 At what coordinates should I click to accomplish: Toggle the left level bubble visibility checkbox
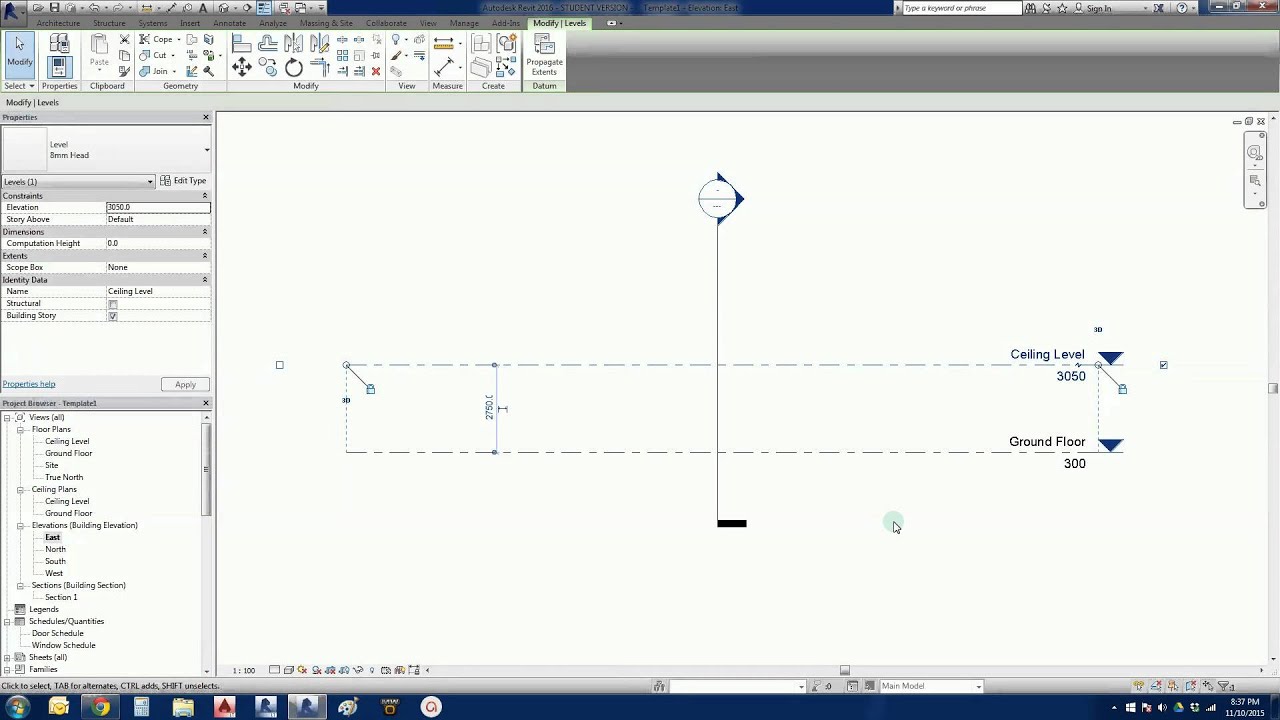(x=279, y=365)
